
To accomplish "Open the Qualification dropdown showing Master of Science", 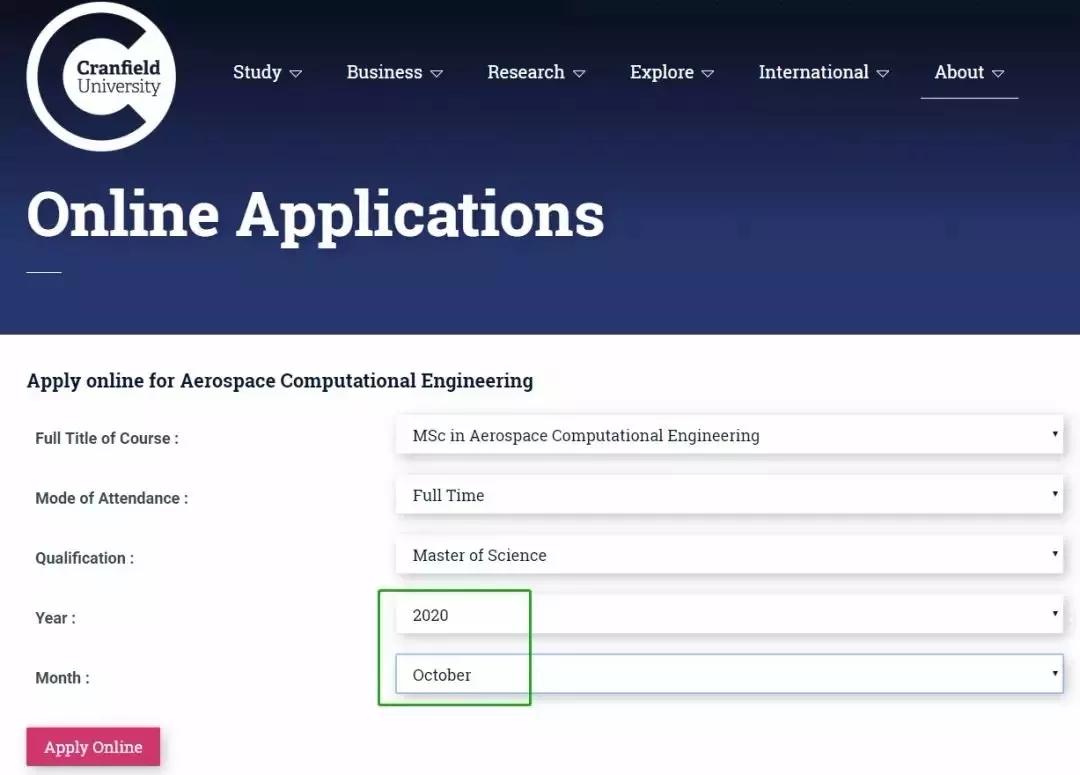I will pos(728,555).
